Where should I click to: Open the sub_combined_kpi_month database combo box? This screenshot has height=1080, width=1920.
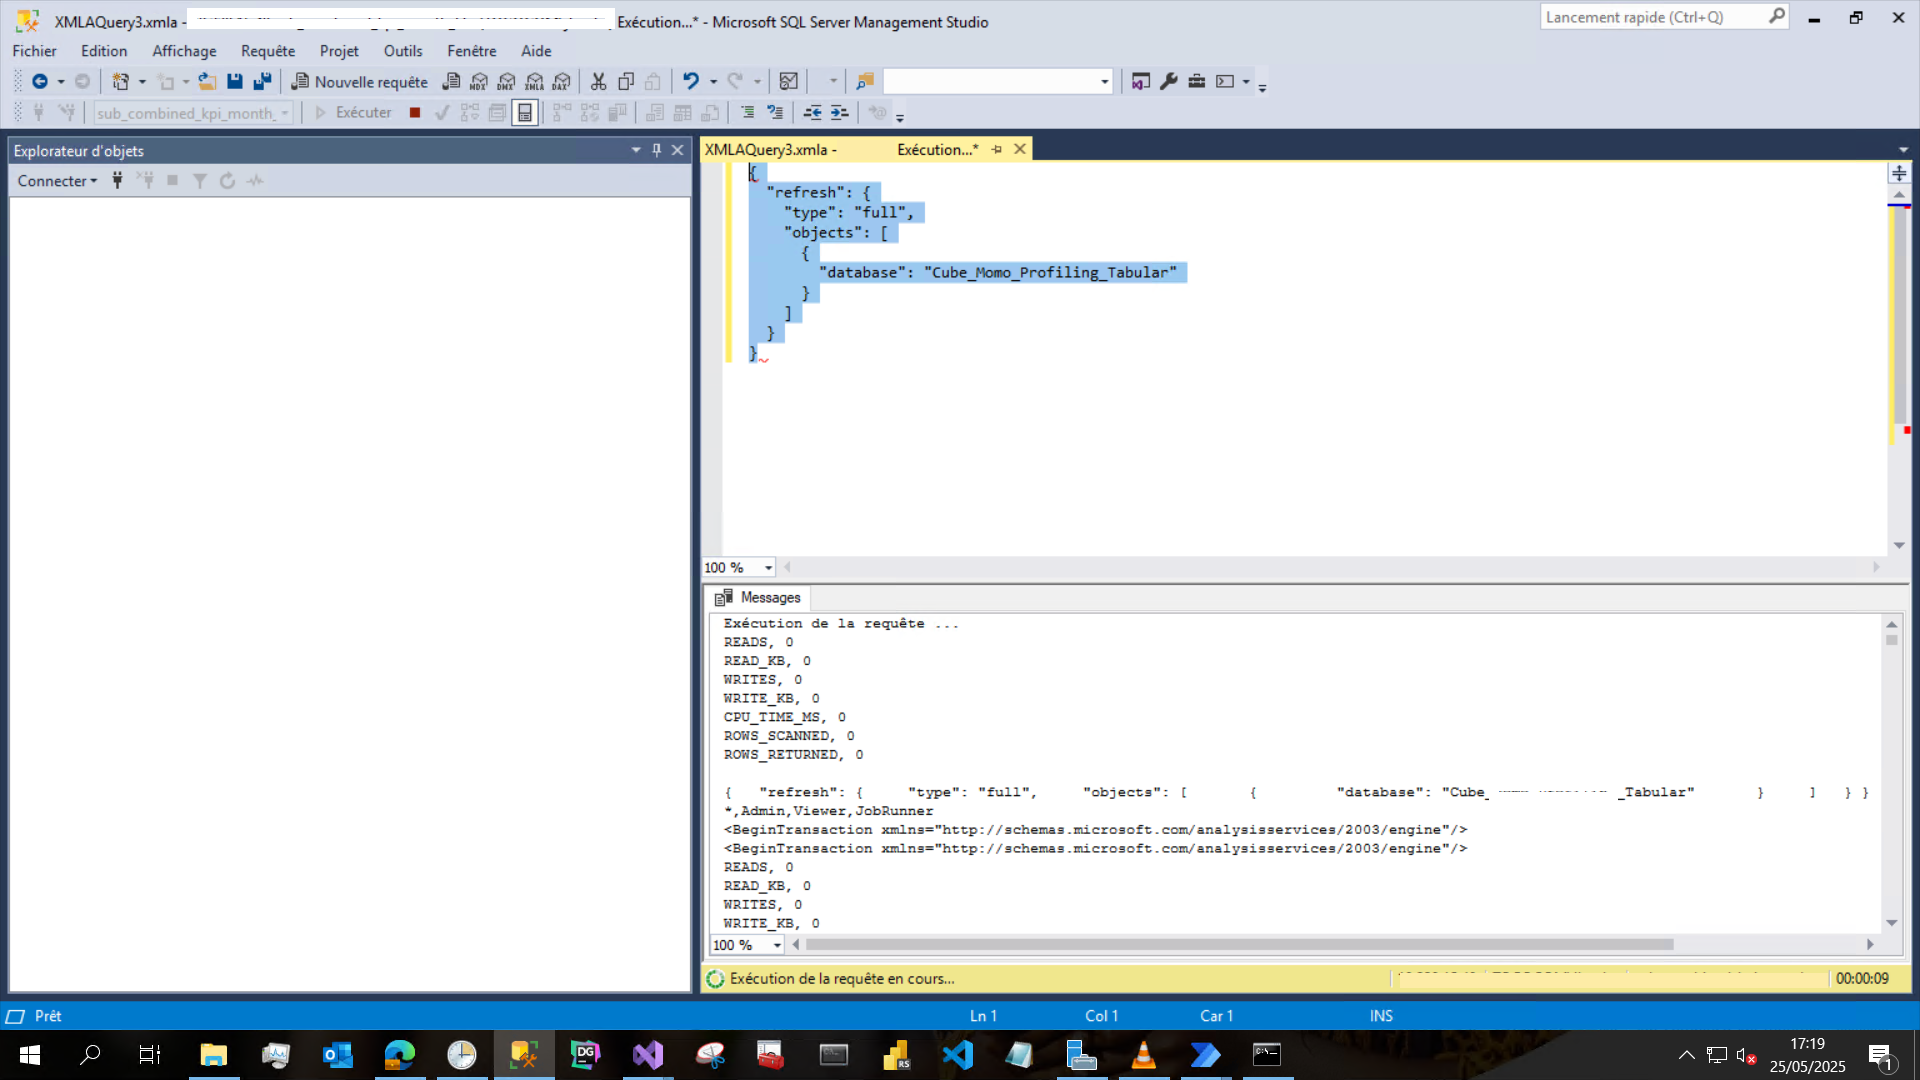193,113
